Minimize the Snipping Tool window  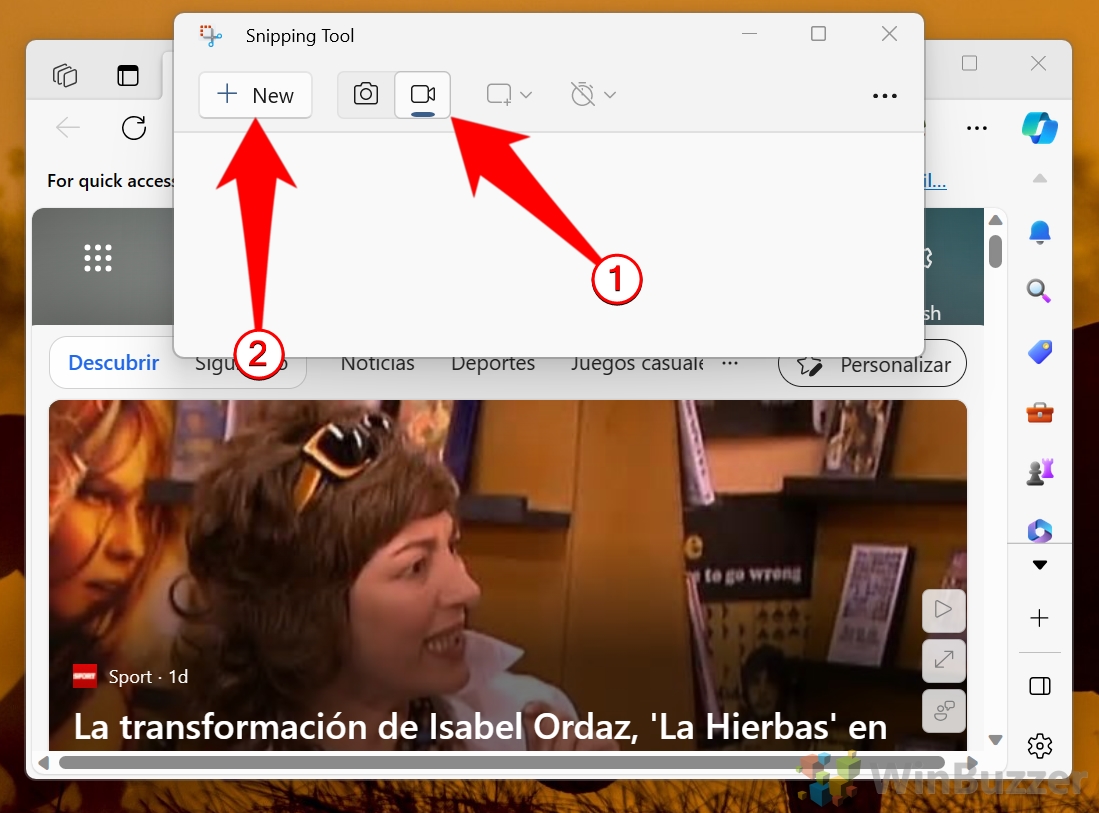click(x=749, y=34)
